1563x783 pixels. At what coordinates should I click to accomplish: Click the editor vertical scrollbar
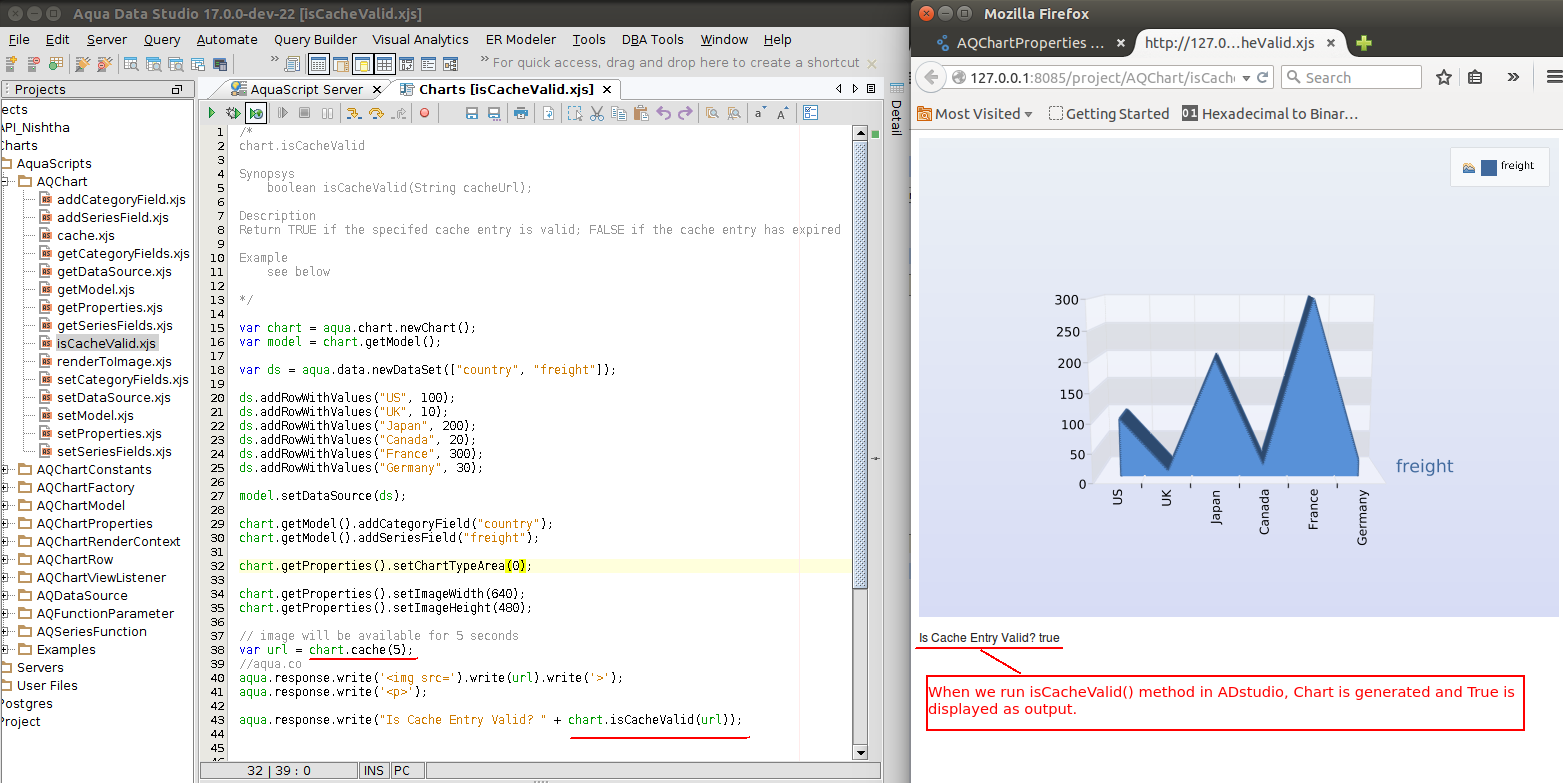pos(858,440)
